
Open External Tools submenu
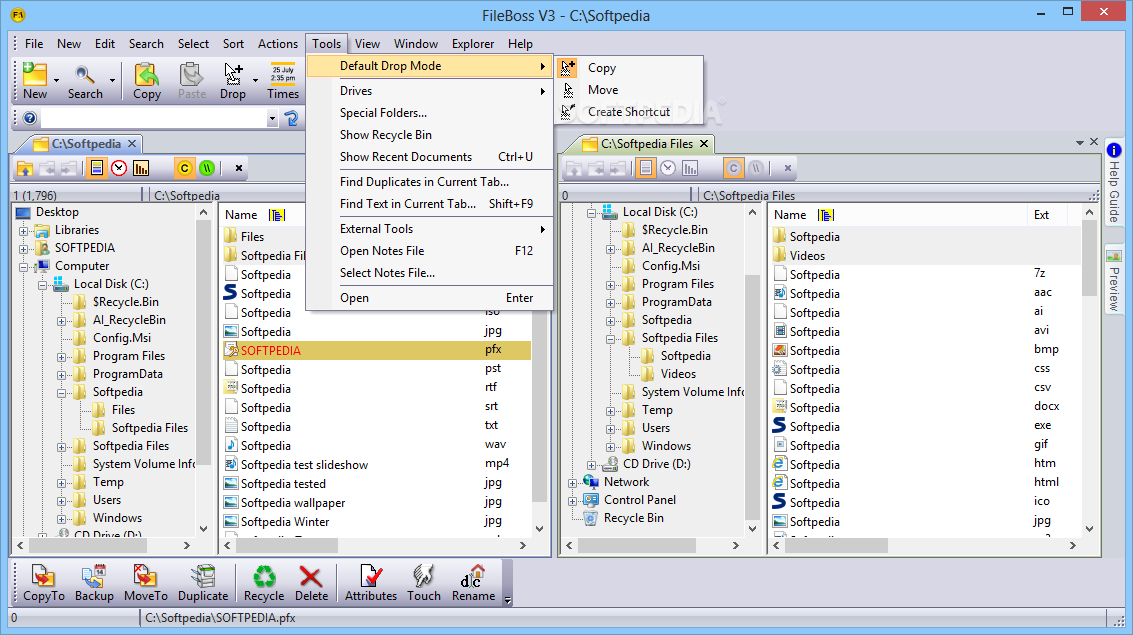tap(429, 229)
